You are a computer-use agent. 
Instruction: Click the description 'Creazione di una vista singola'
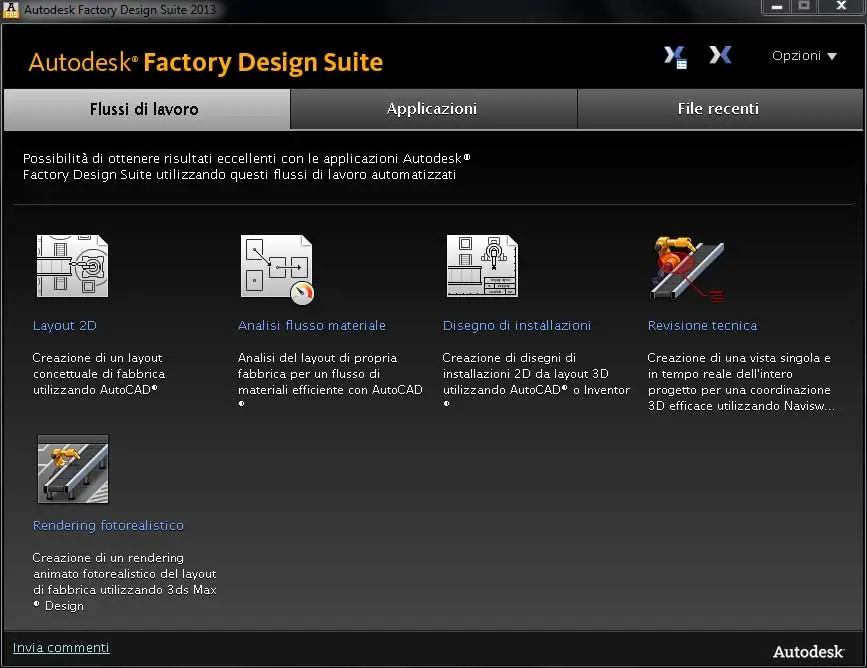click(x=741, y=382)
